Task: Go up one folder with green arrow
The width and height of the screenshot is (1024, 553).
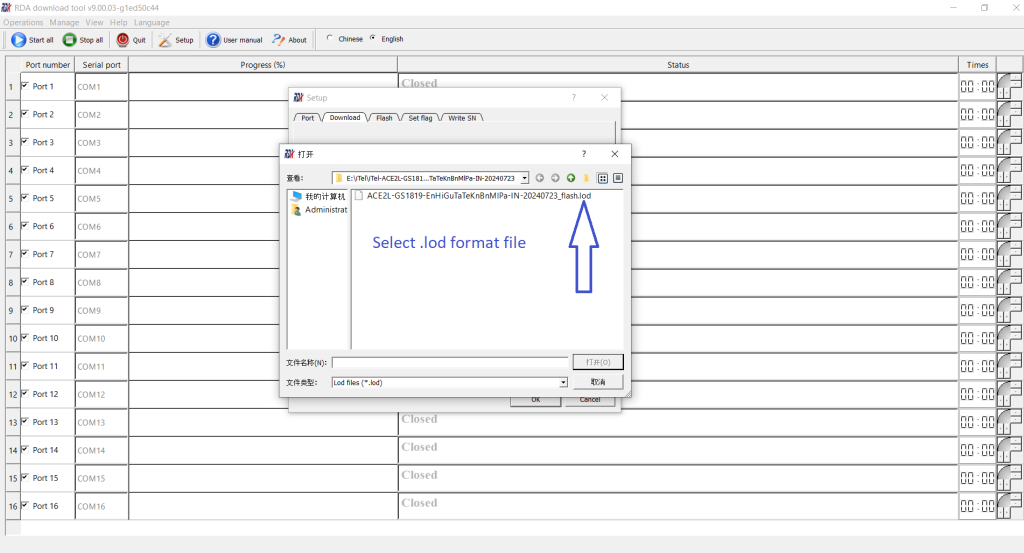Action: tap(571, 178)
